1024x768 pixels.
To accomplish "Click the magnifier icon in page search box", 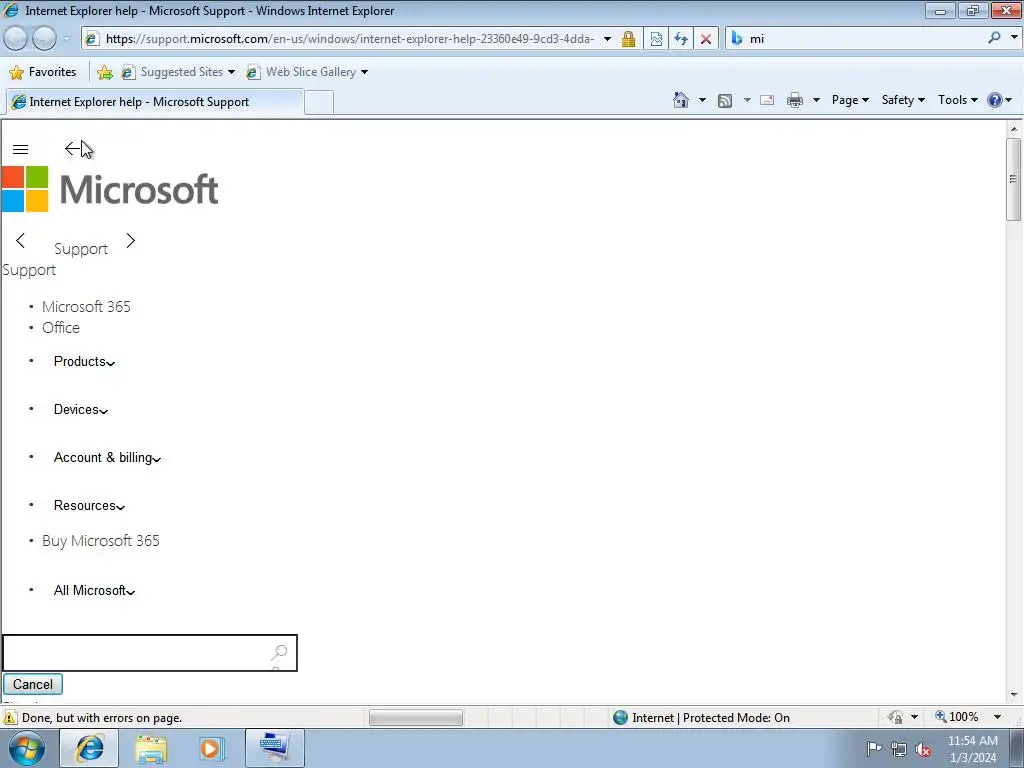I will tap(280, 652).
